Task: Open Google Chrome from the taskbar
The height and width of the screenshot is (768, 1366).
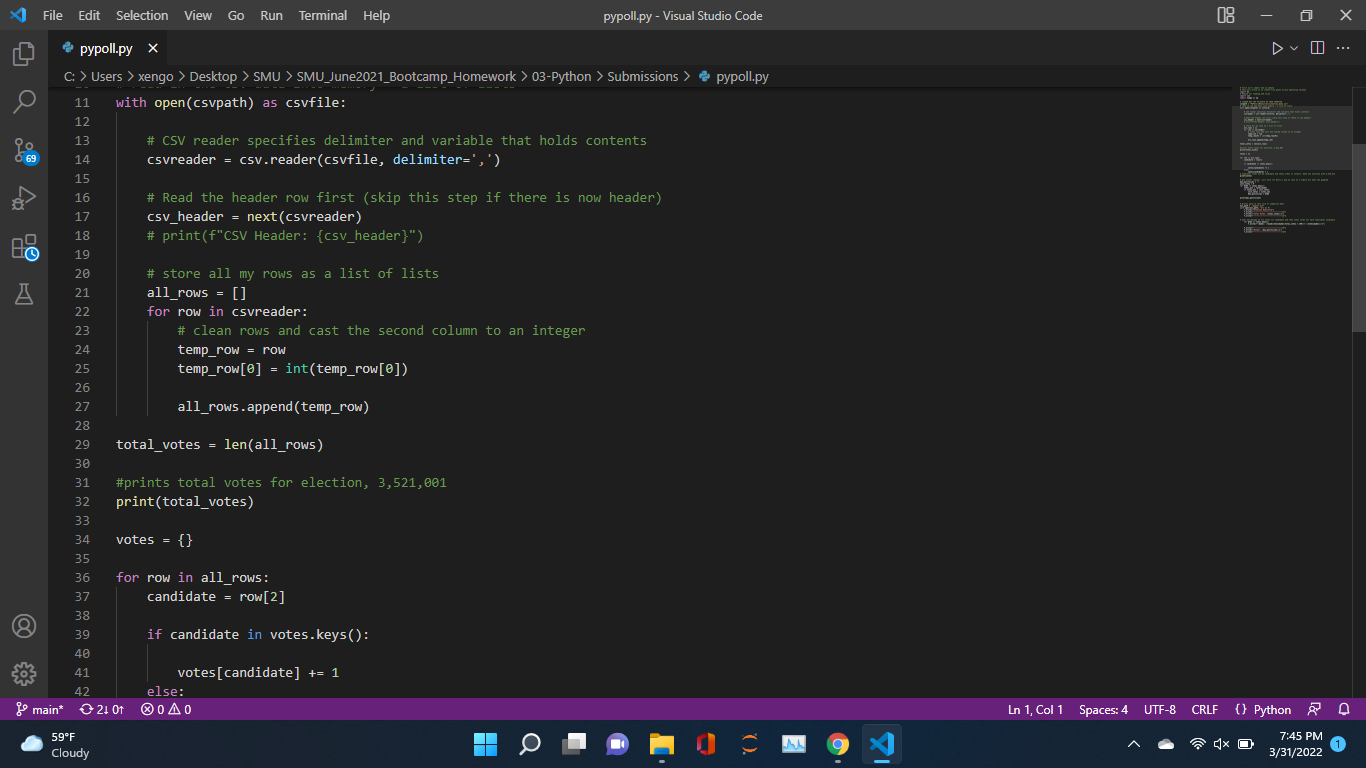Action: click(838, 744)
